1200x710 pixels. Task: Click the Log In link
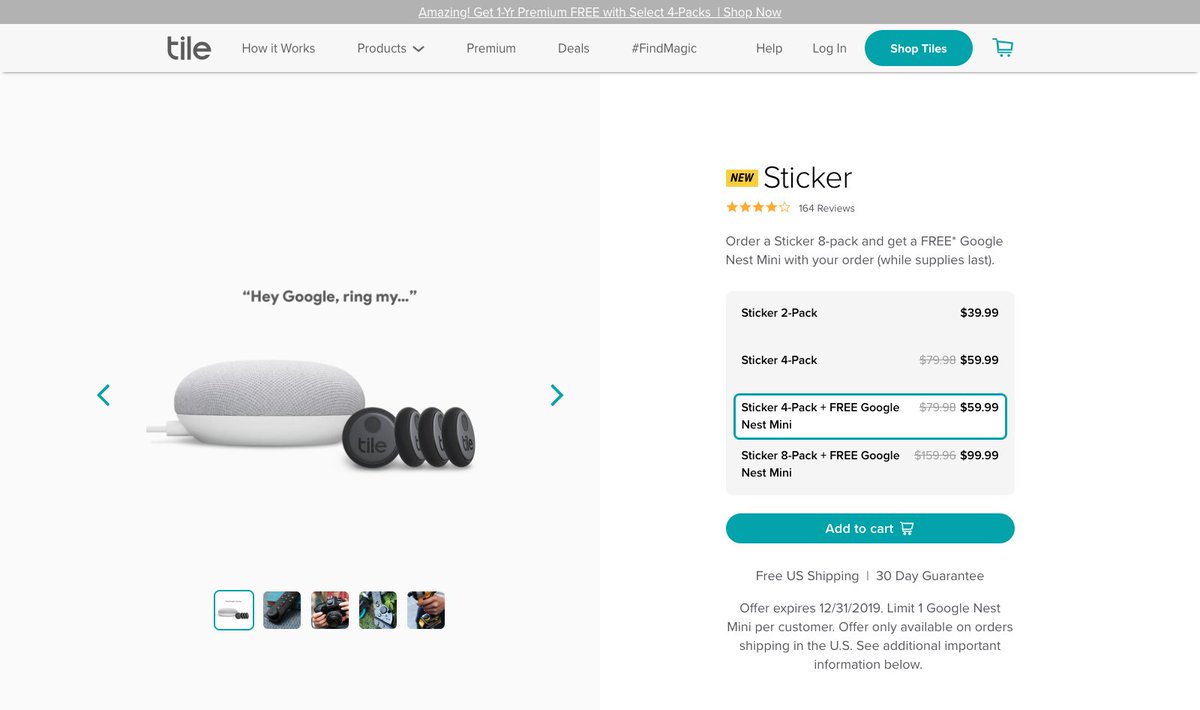click(x=829, y=48)
